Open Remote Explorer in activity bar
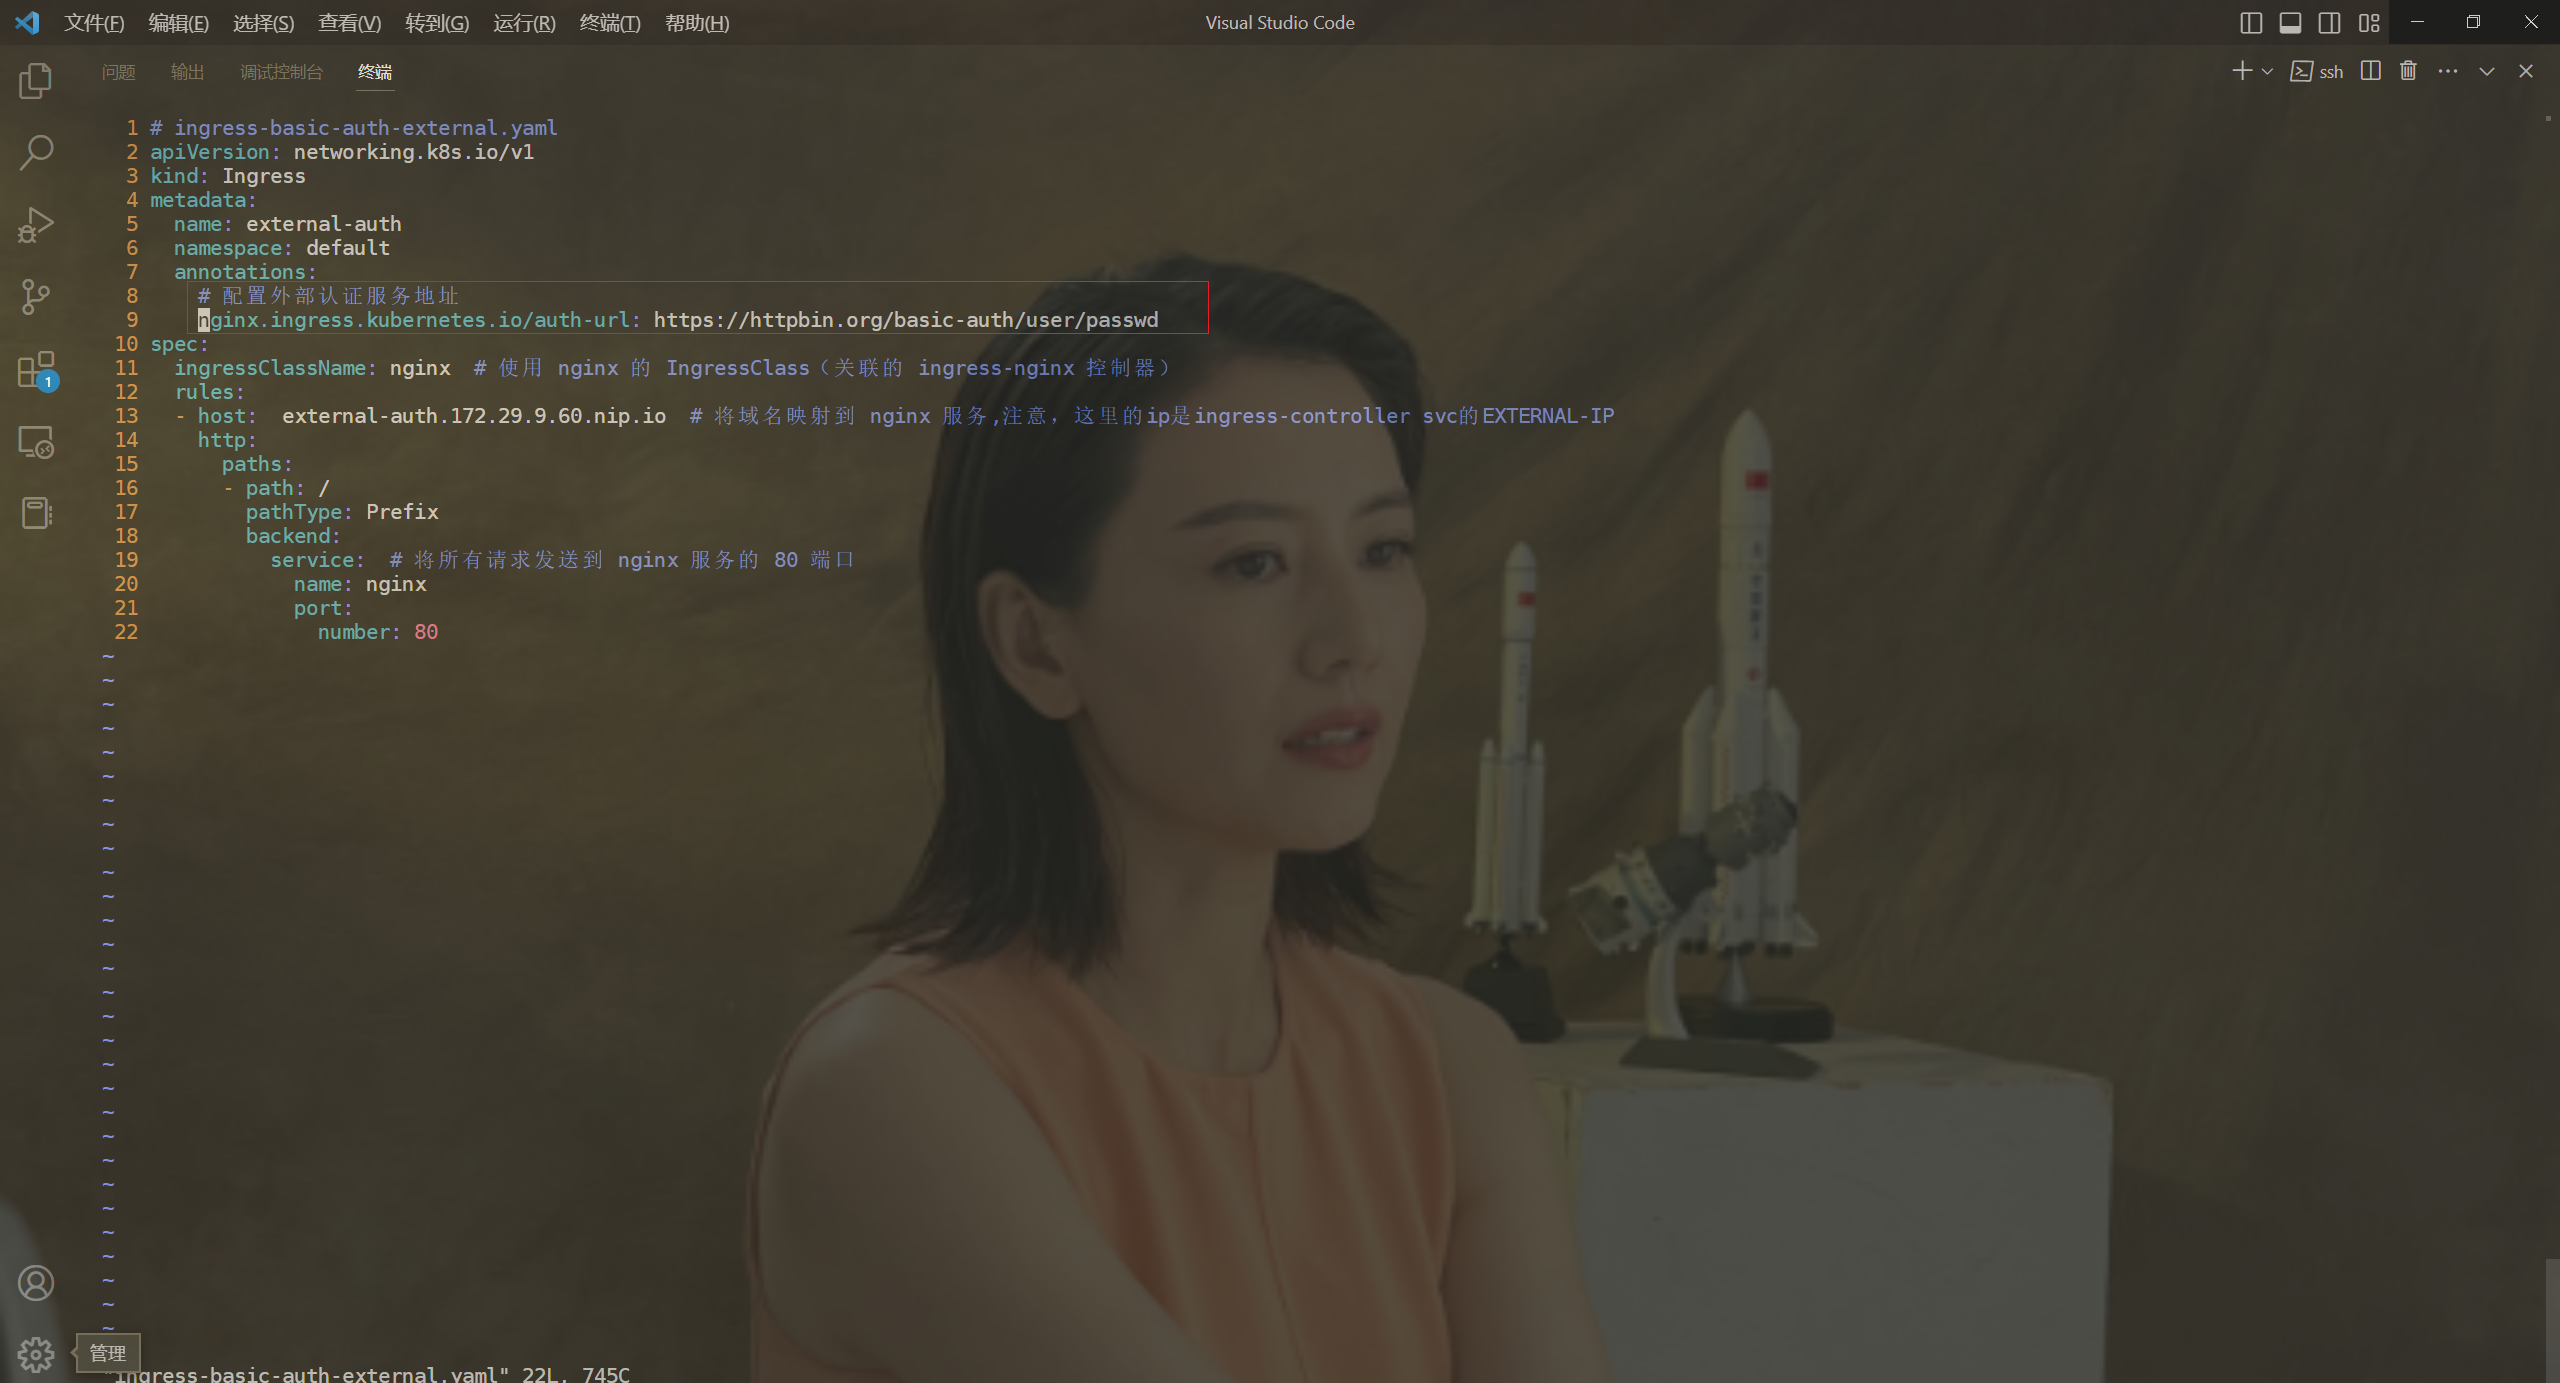The image size is (2560, 1383). pos(36,442)
